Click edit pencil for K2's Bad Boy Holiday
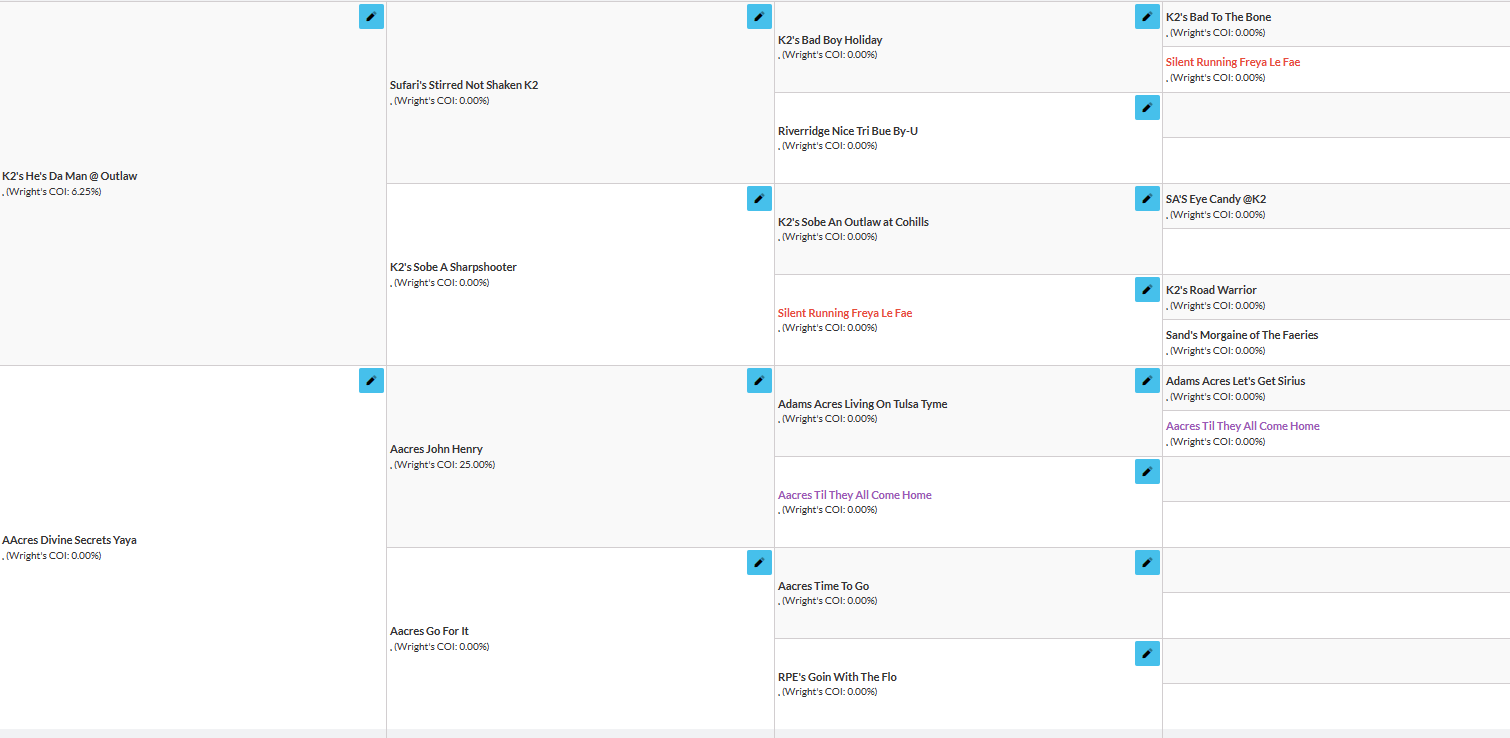1510x738 pixels. pyautogui.click(x=1147, y=16)
